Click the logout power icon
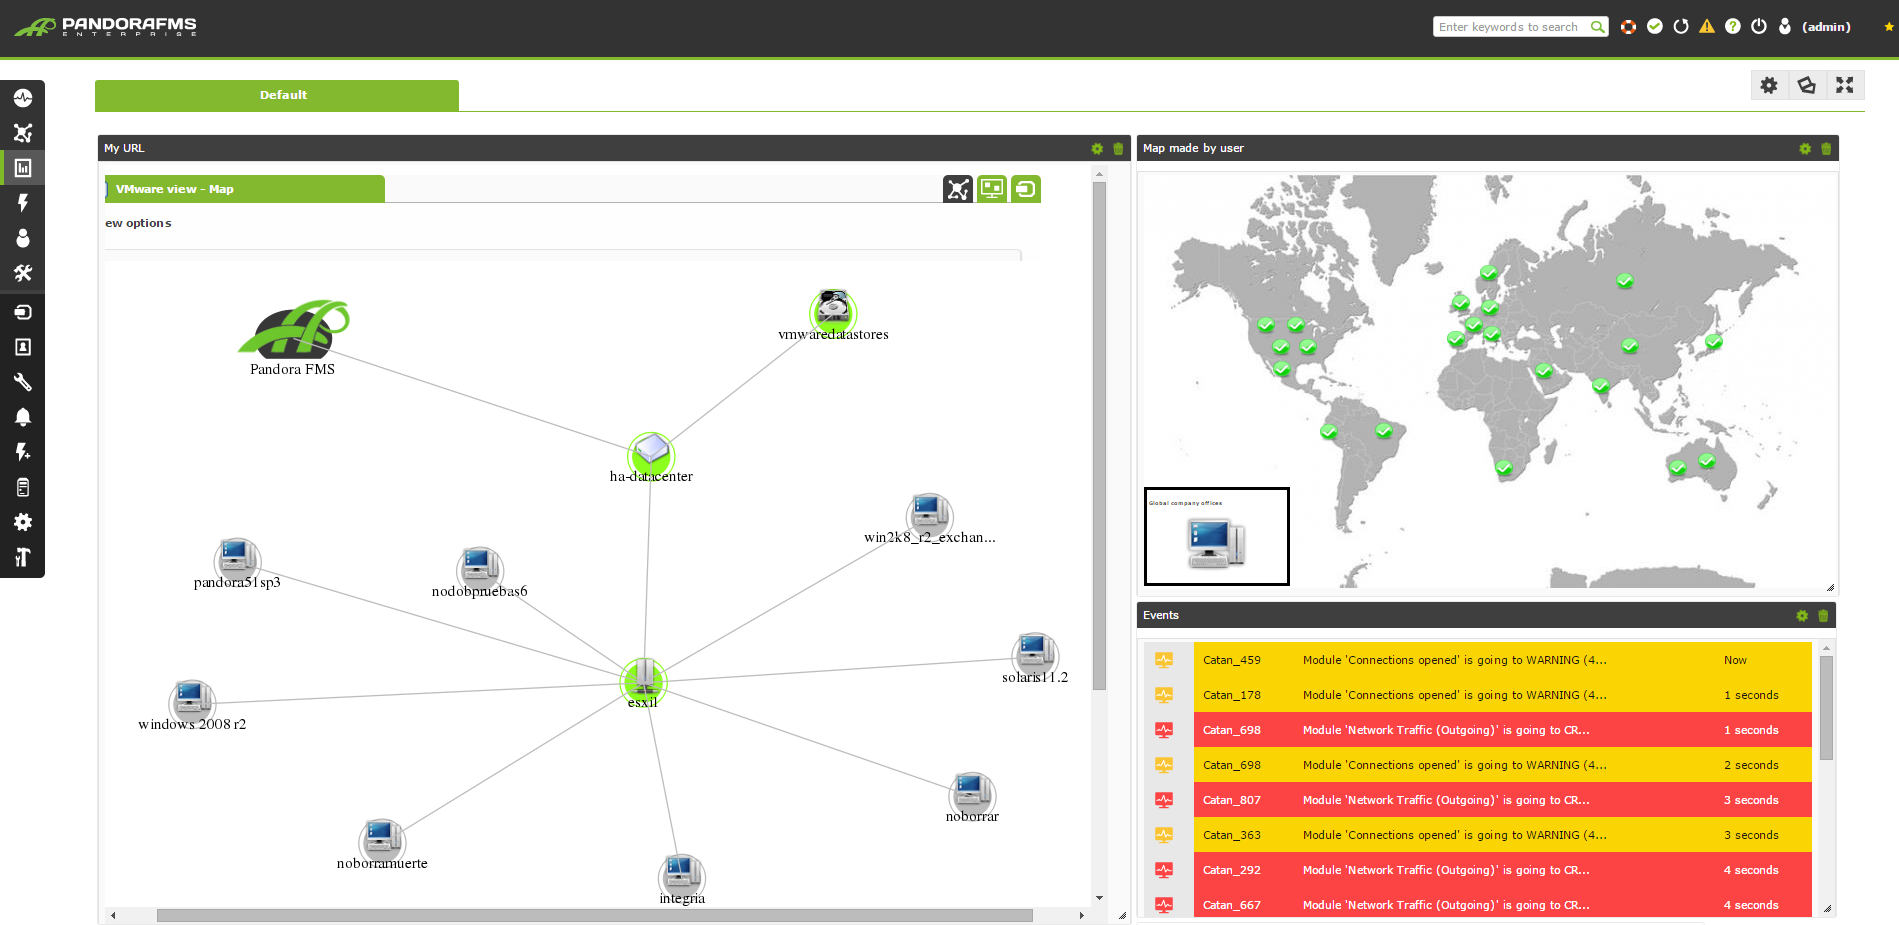Screen dimensions: 1899x925 (x=1759, y=27)
